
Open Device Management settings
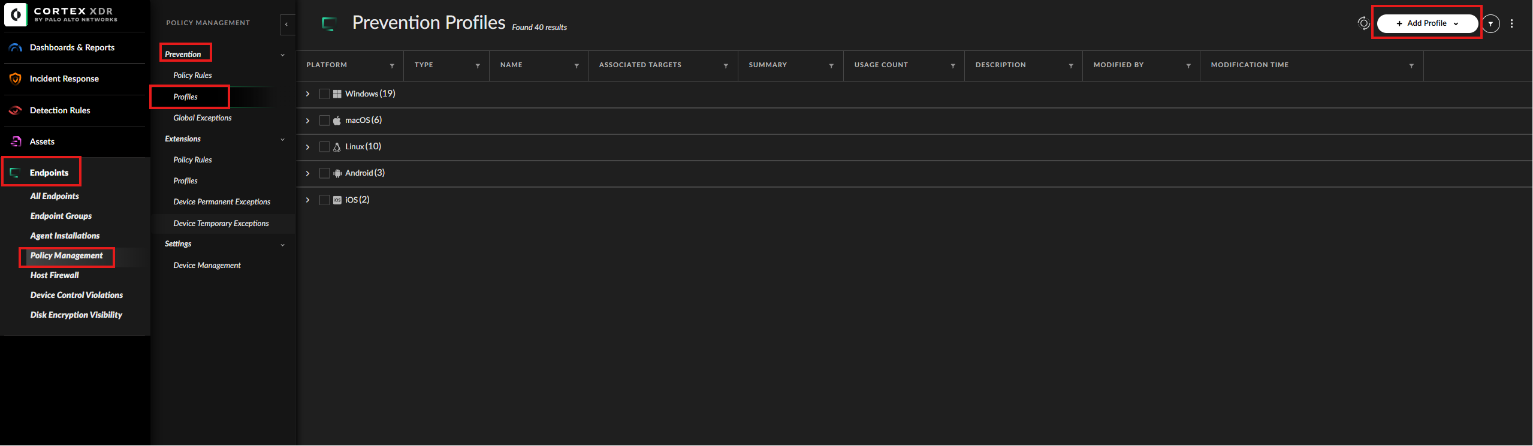pyautogui.click(x=207, y=265)
